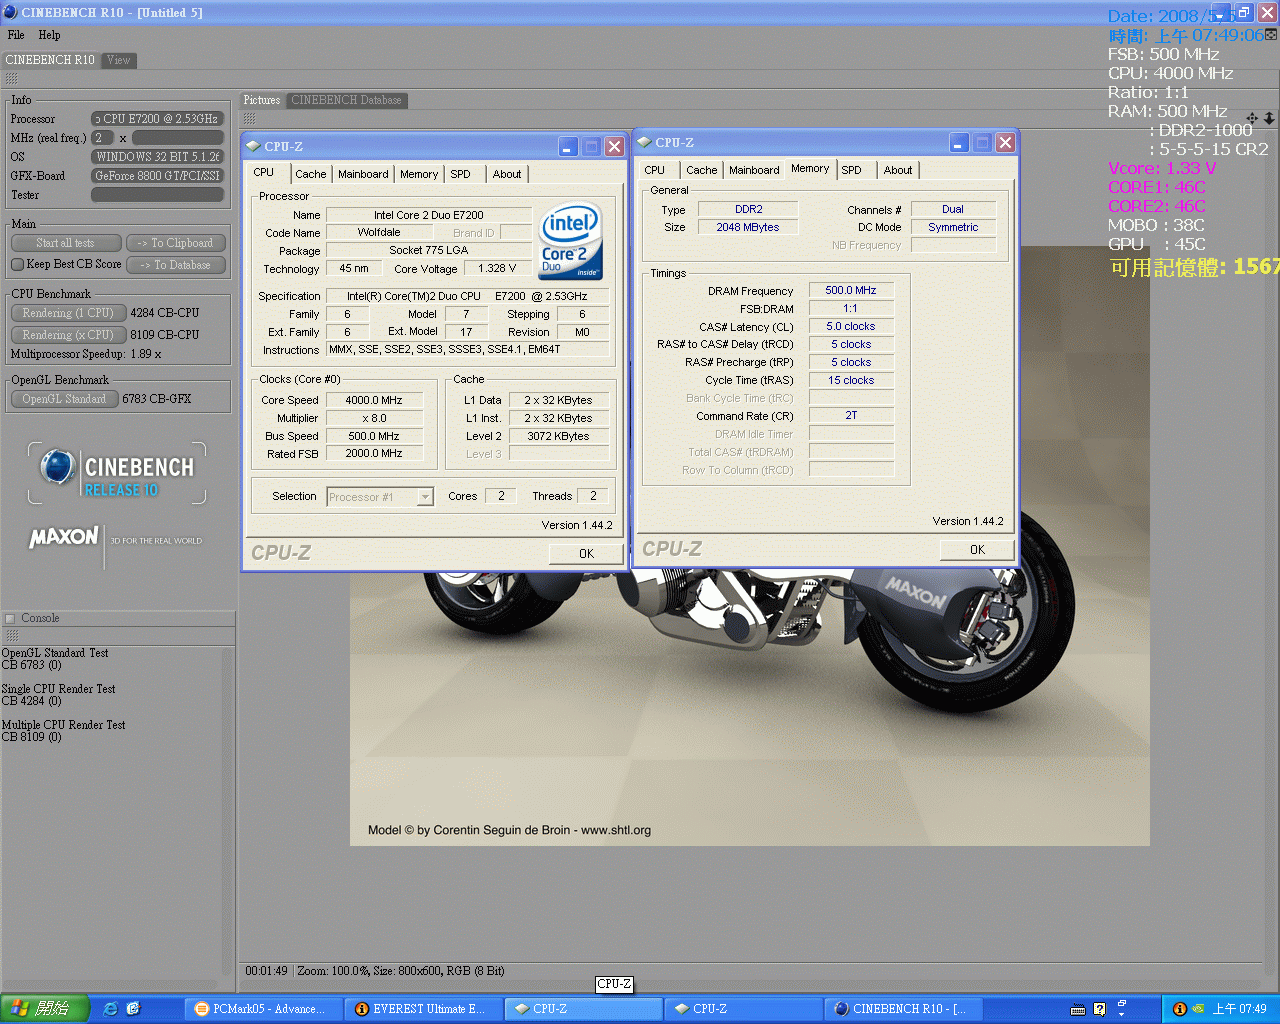Select Memory tab in right CPU-Z window

(810, 168)
